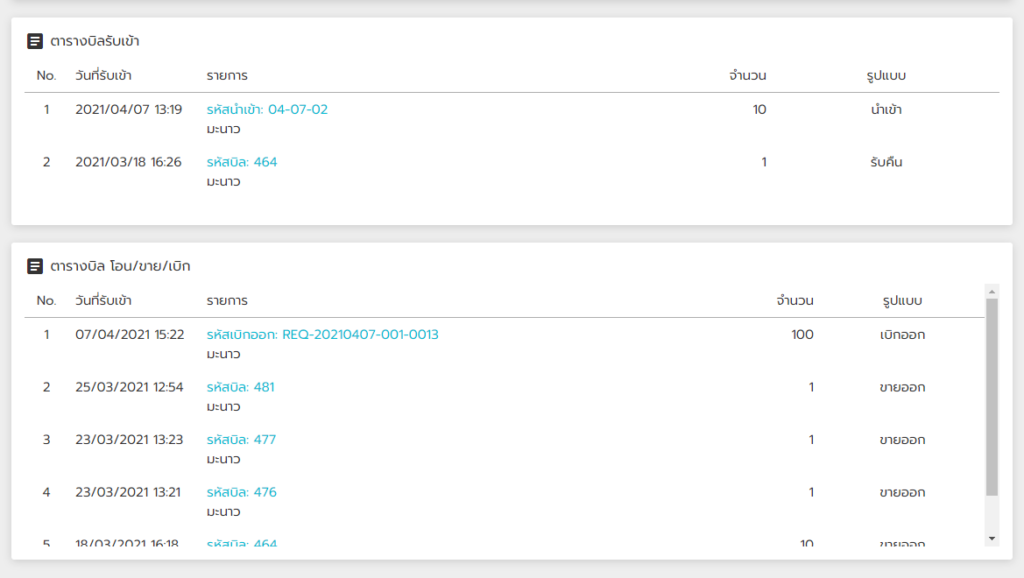Screen dimensions: 1024x578
Task: Click scrollbar down arrow in outgoing table
Action: [992, 539]
